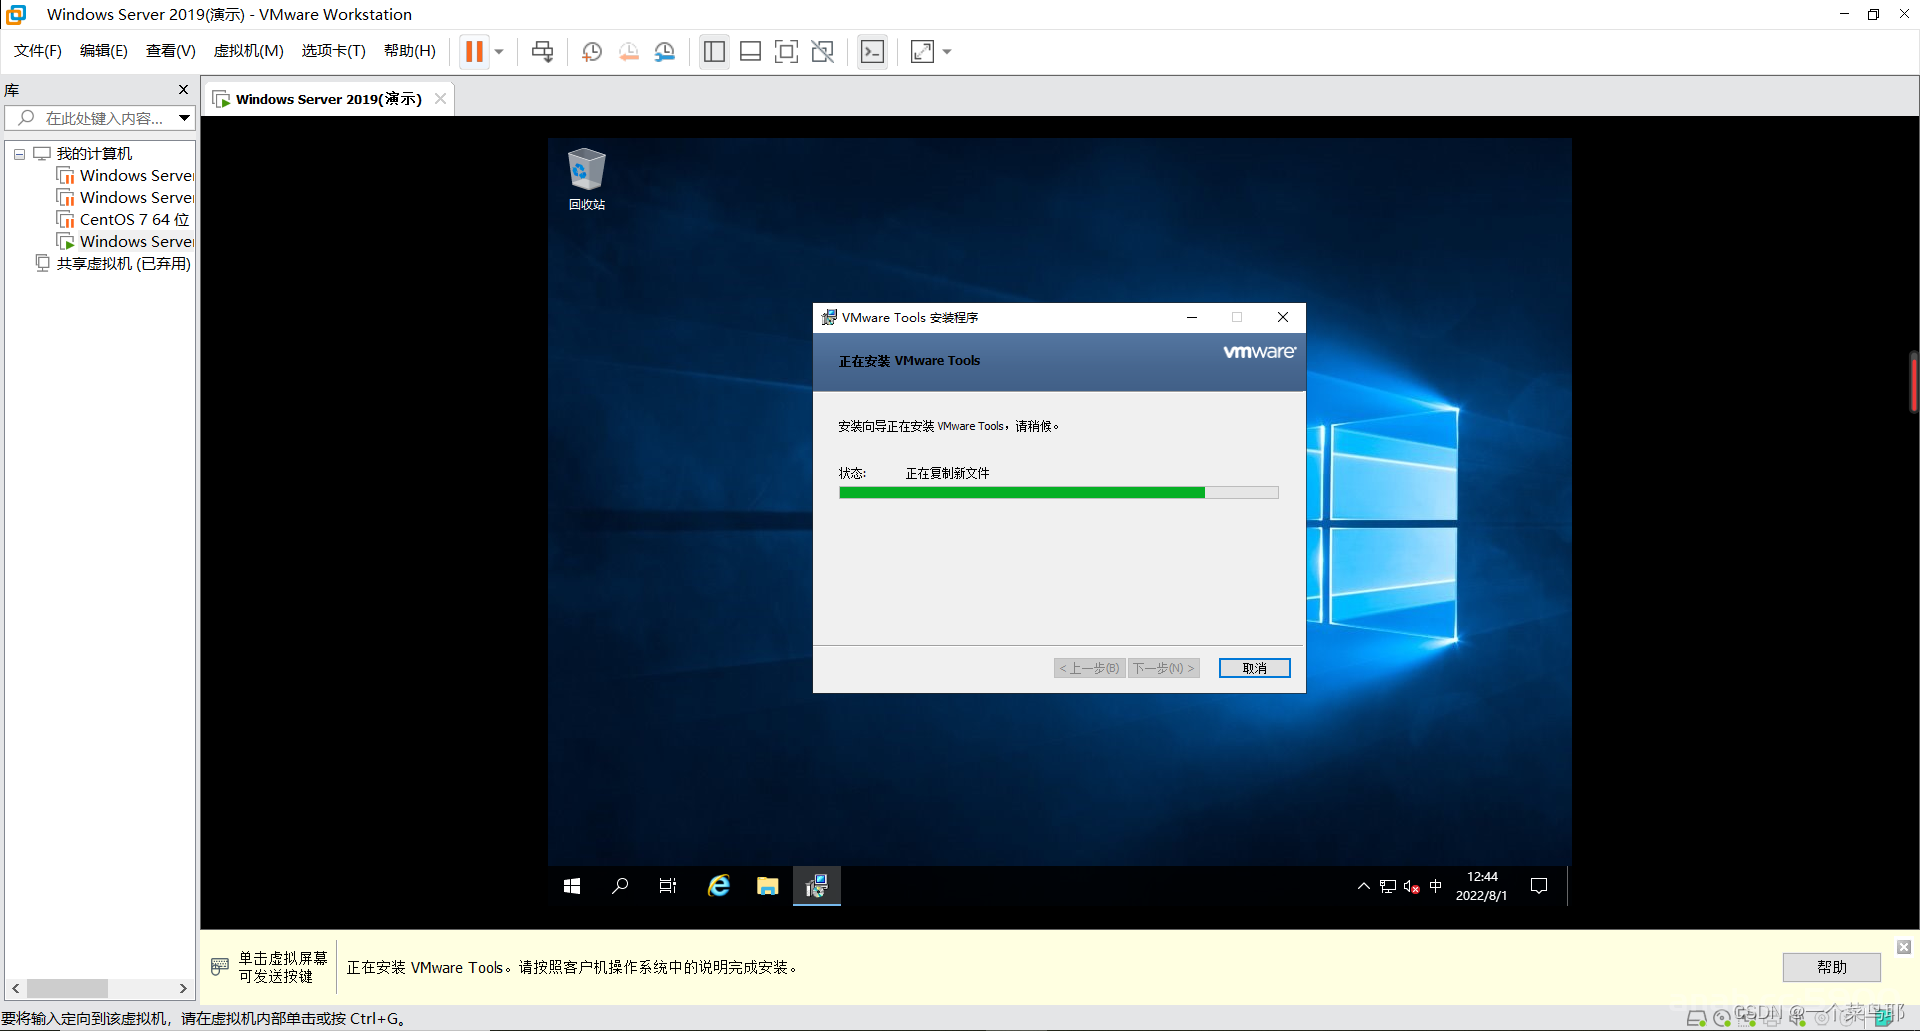Open the guest Action Center notifications
1920x1031 pixels.
[1539, 886]
